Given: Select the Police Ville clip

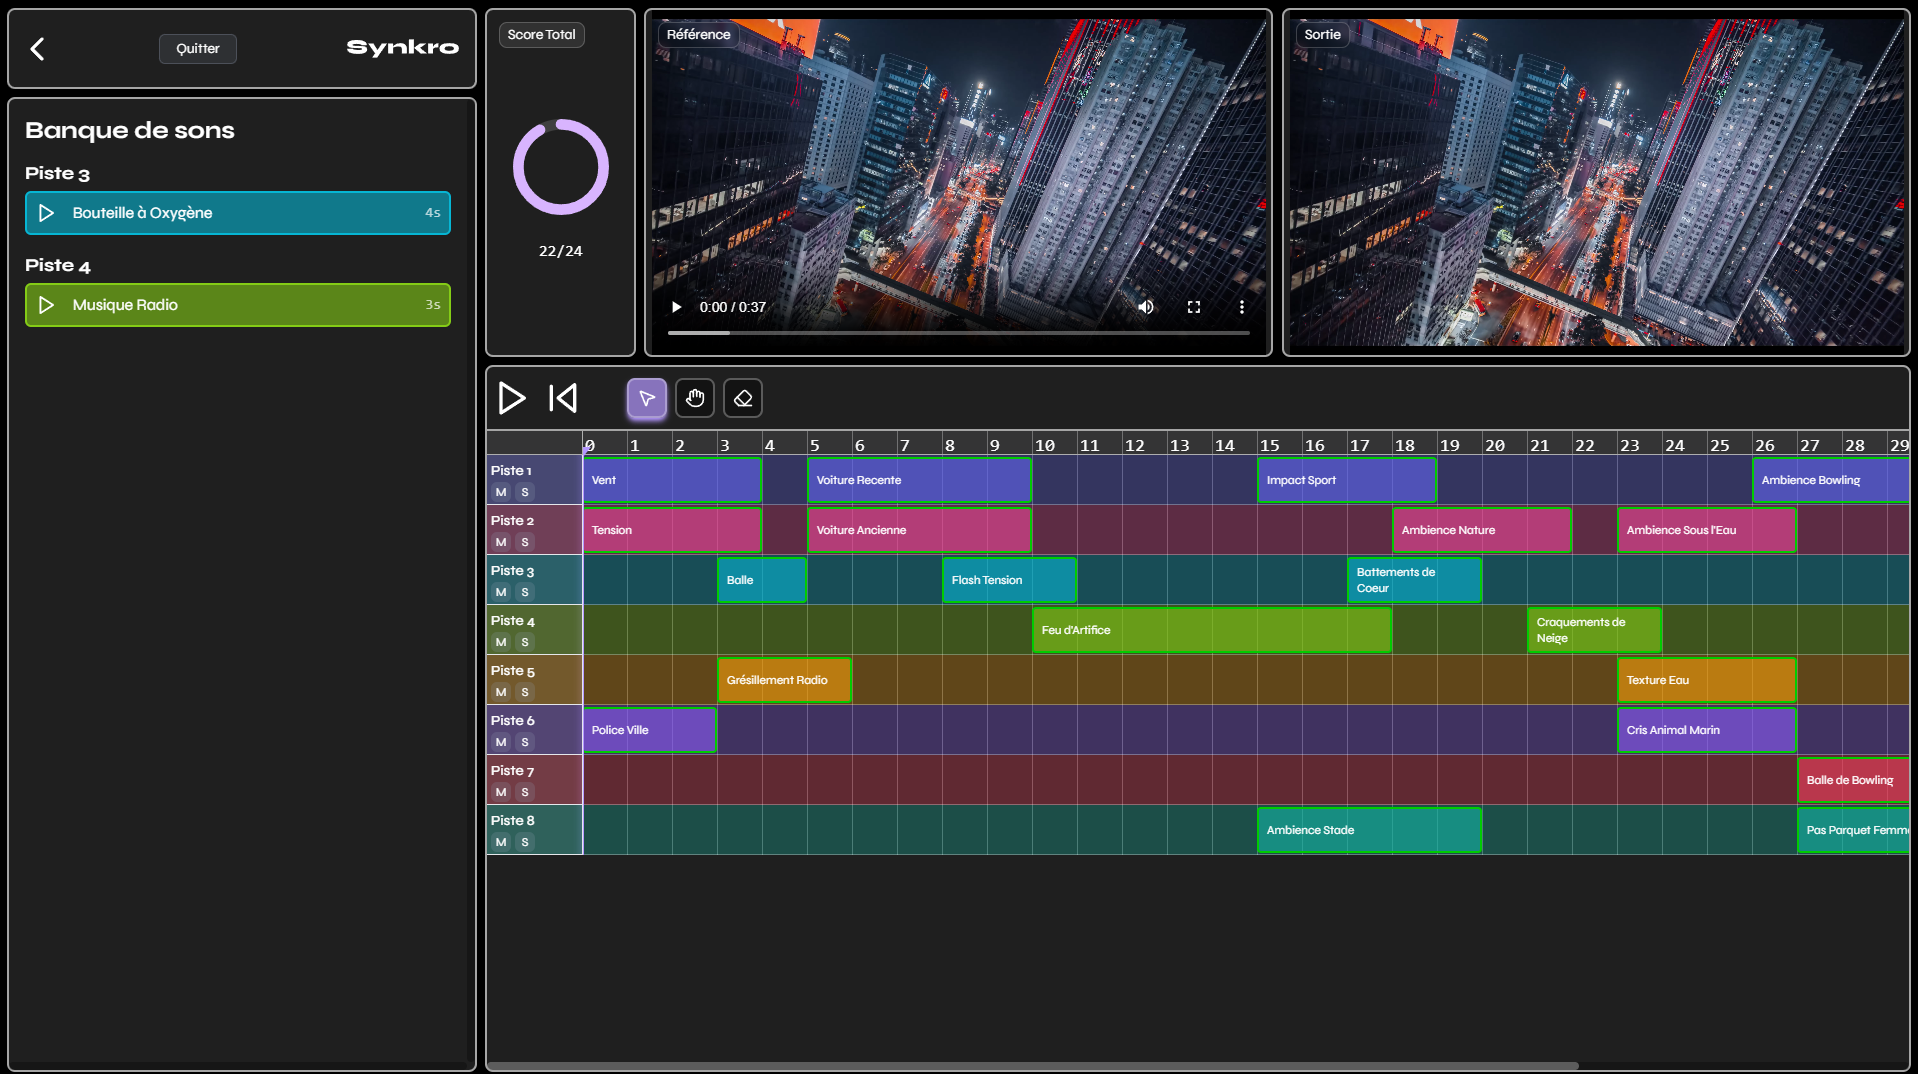Looking at the screenshot, I should click(x=649, y=730).
